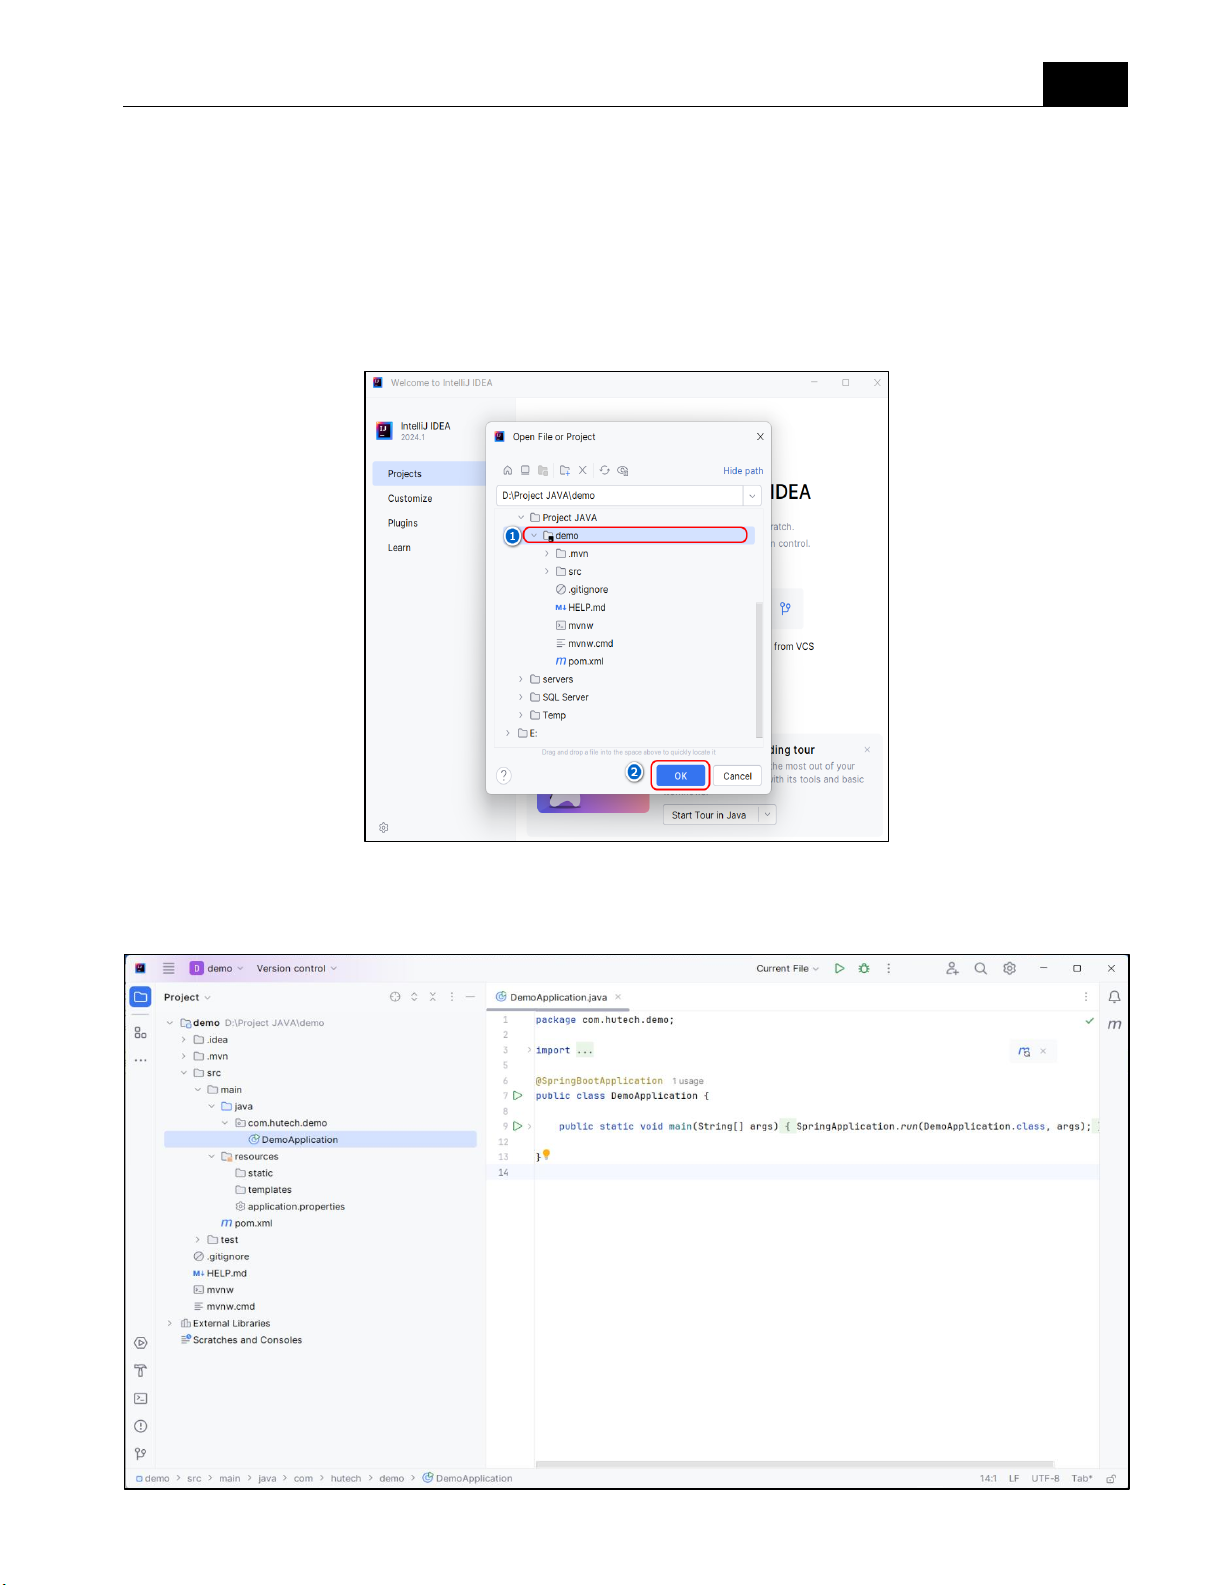Viewport: 1225px width, 1585px height.
Task: Click the path input field showing D:\Project JAVA\demo
Action: point(620,496)
